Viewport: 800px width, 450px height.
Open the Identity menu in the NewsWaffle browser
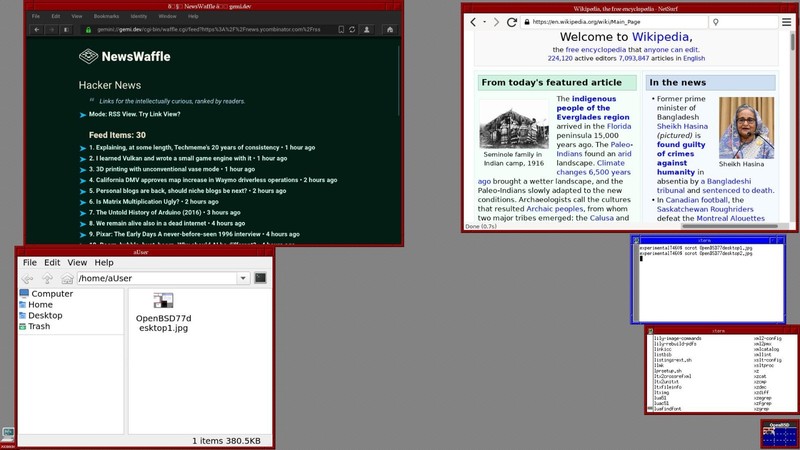point(138,16)
